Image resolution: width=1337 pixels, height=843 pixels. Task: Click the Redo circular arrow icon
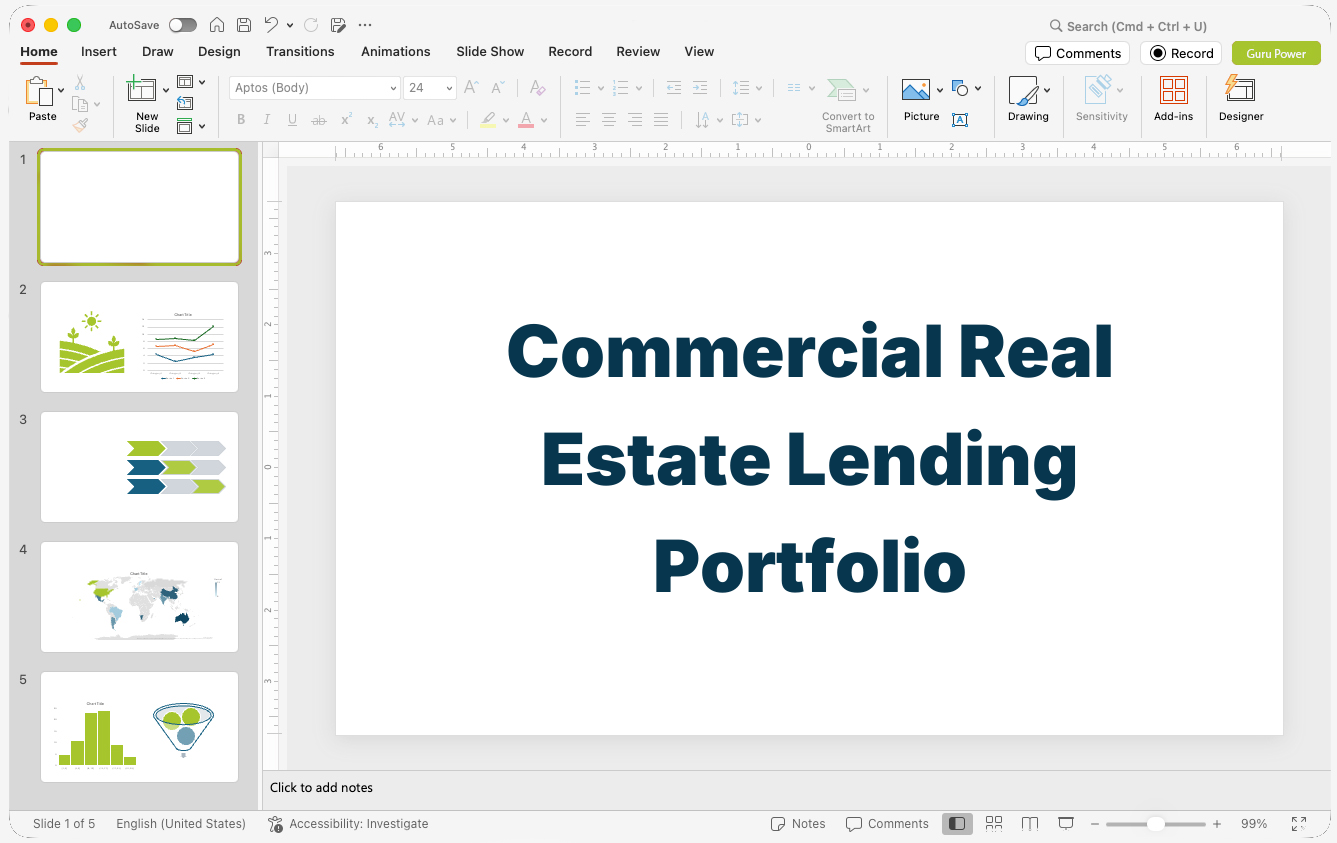(311, 25)
